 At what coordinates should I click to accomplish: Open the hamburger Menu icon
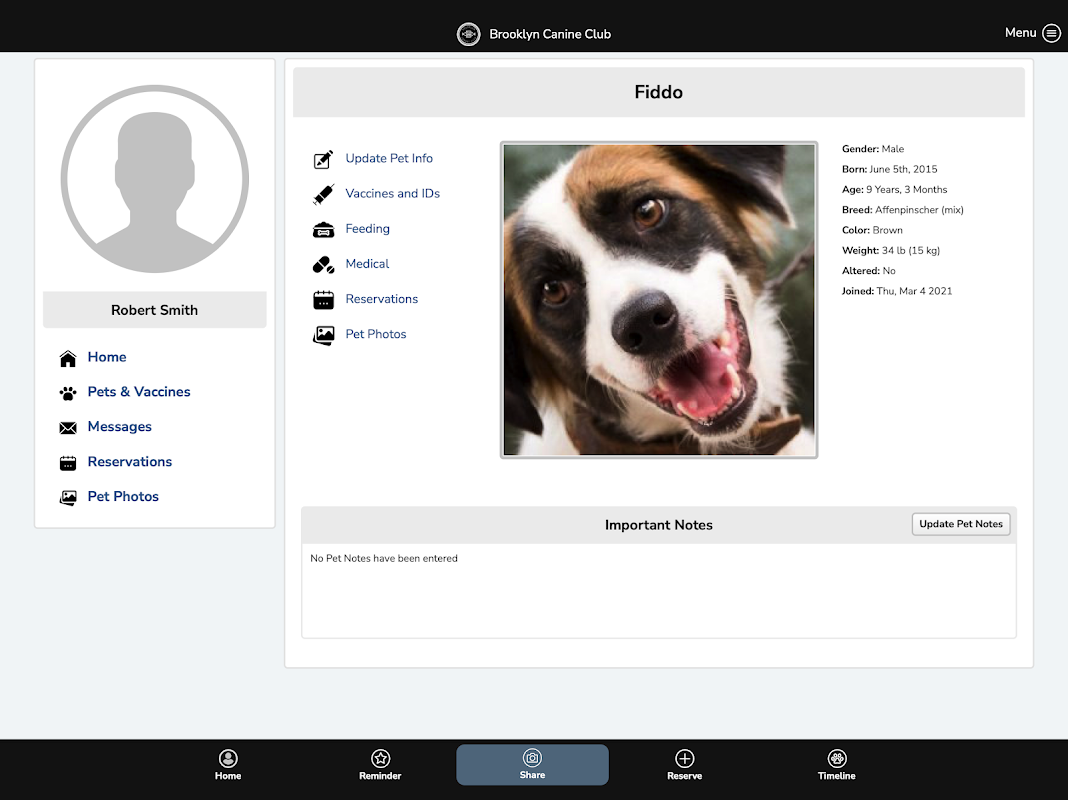click(1052, 33)
